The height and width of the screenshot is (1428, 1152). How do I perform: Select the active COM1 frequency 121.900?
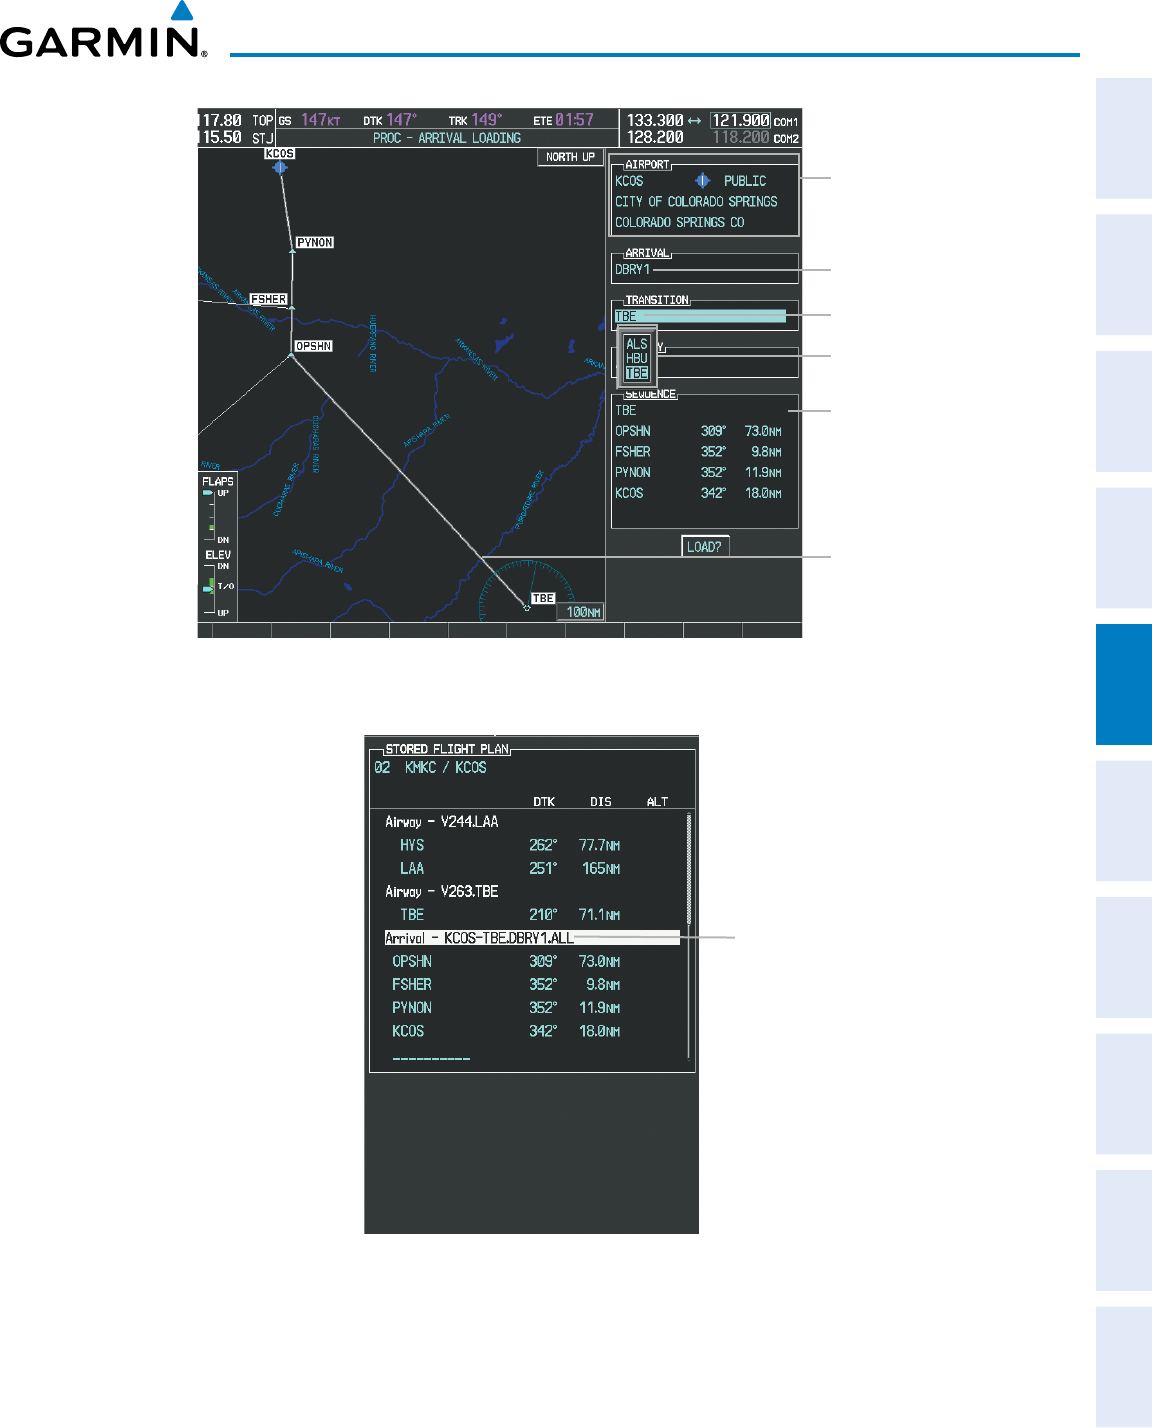click(740, 120)
